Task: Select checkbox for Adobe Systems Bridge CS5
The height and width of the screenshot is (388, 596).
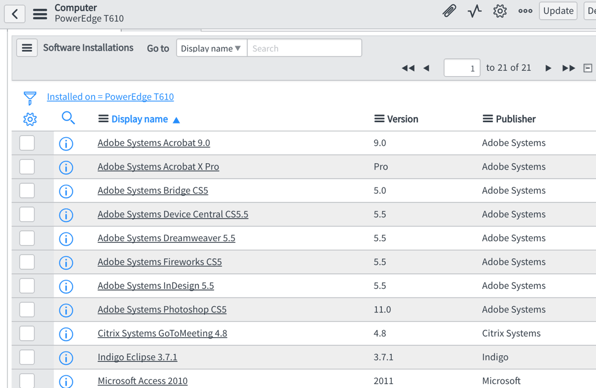Action: (27, 191)
